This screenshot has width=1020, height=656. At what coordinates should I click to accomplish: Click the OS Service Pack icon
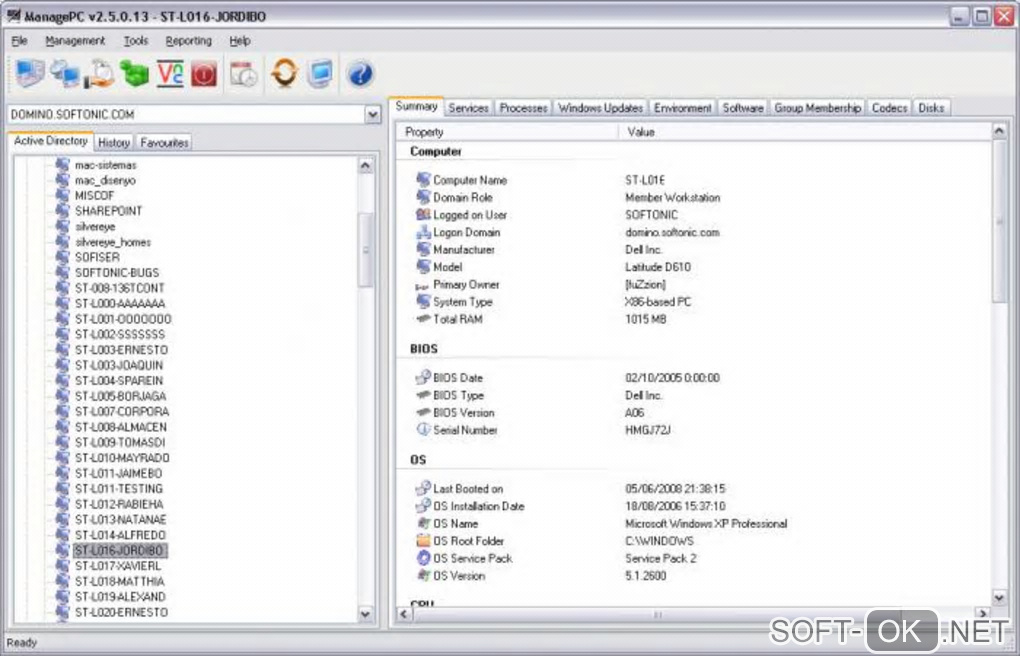pos(423,558)
